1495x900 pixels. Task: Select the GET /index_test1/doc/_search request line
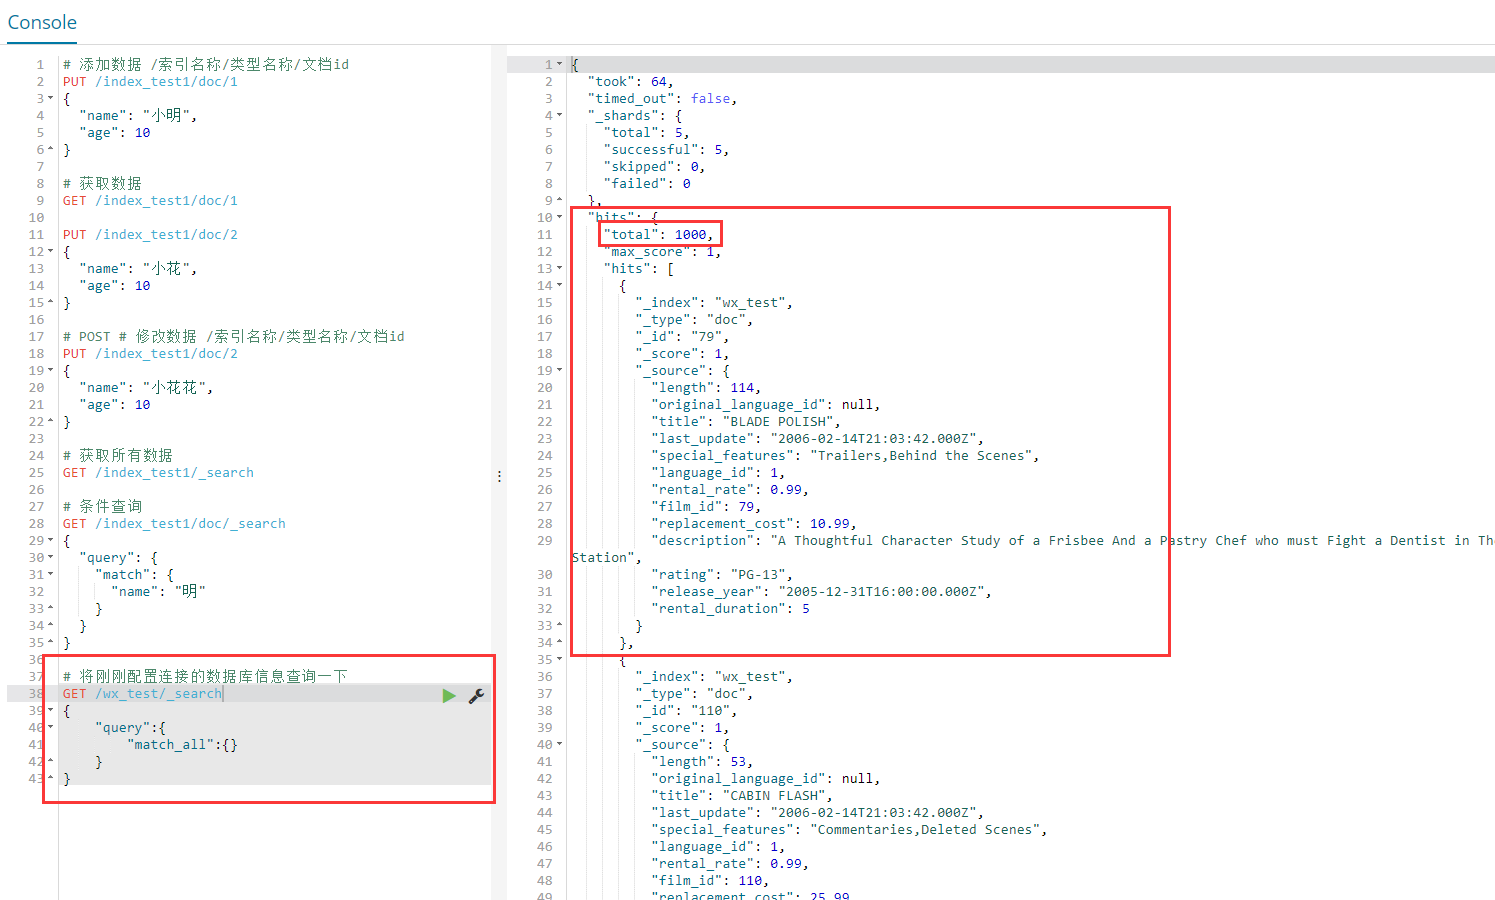point(174,524)
